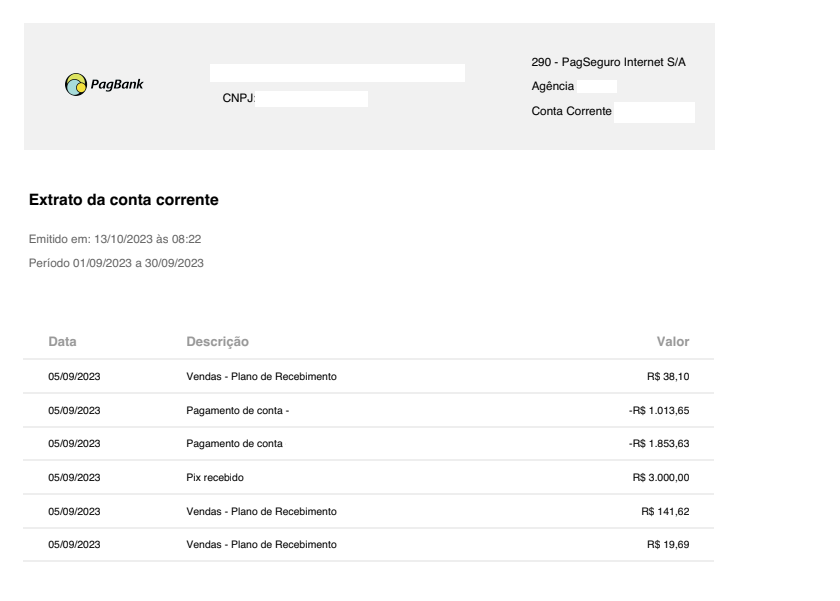Click the R$ 19,69 value in last row
The image size is (840, 601).
pos(668,544)
